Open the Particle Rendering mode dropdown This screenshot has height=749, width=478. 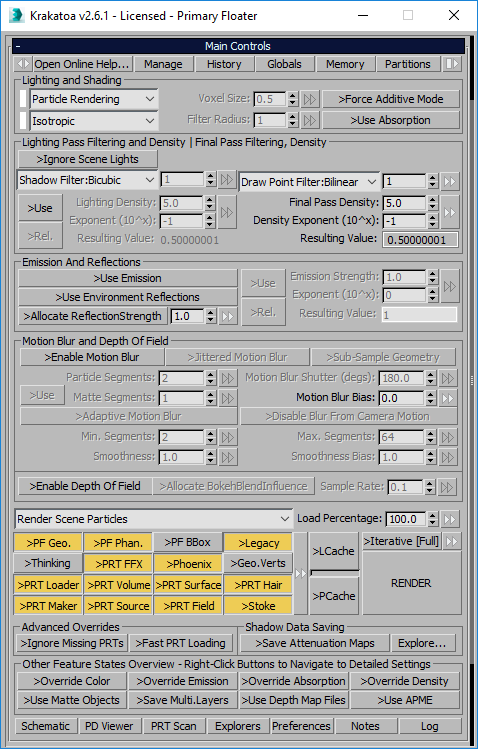click(x=94, y=99)
